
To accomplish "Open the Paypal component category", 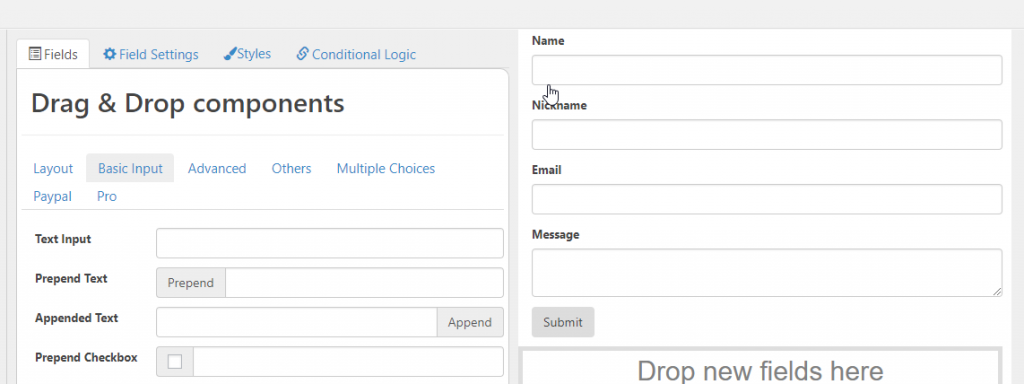I will [x=52, y=196].
